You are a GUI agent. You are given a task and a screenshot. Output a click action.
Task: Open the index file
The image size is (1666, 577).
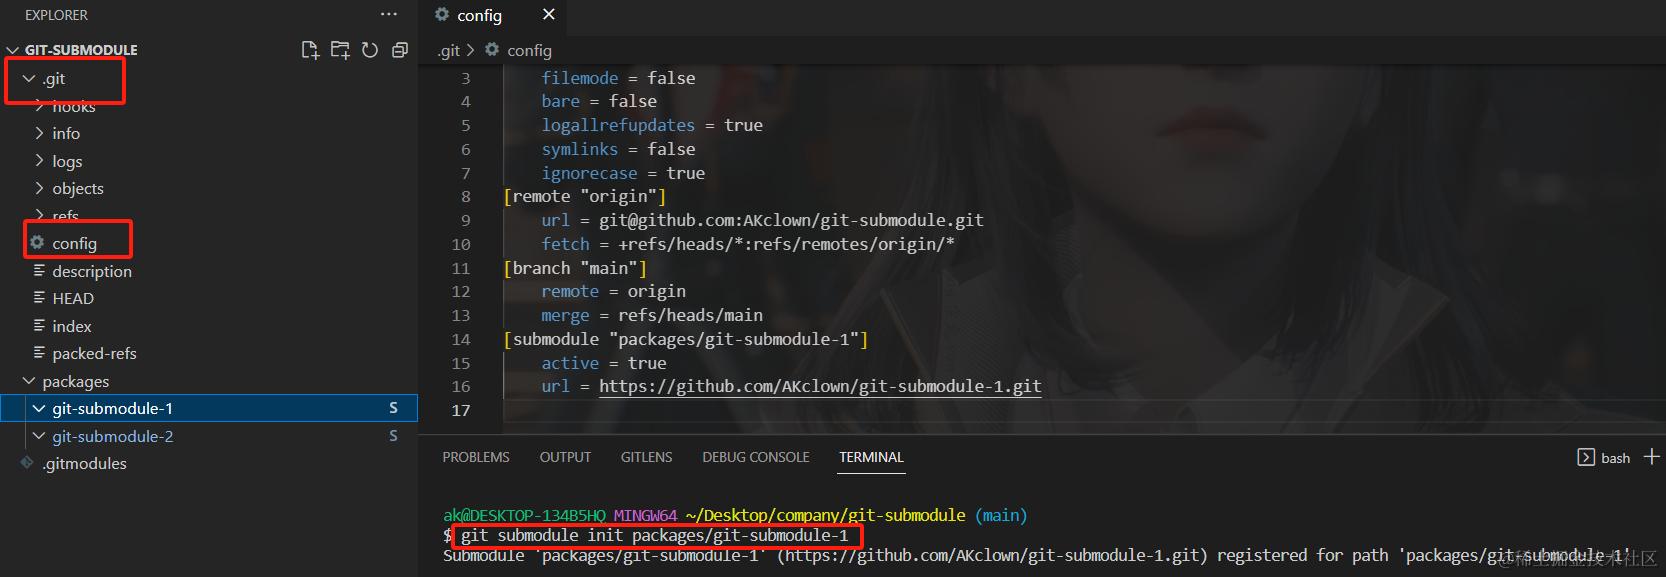[72, 326]
